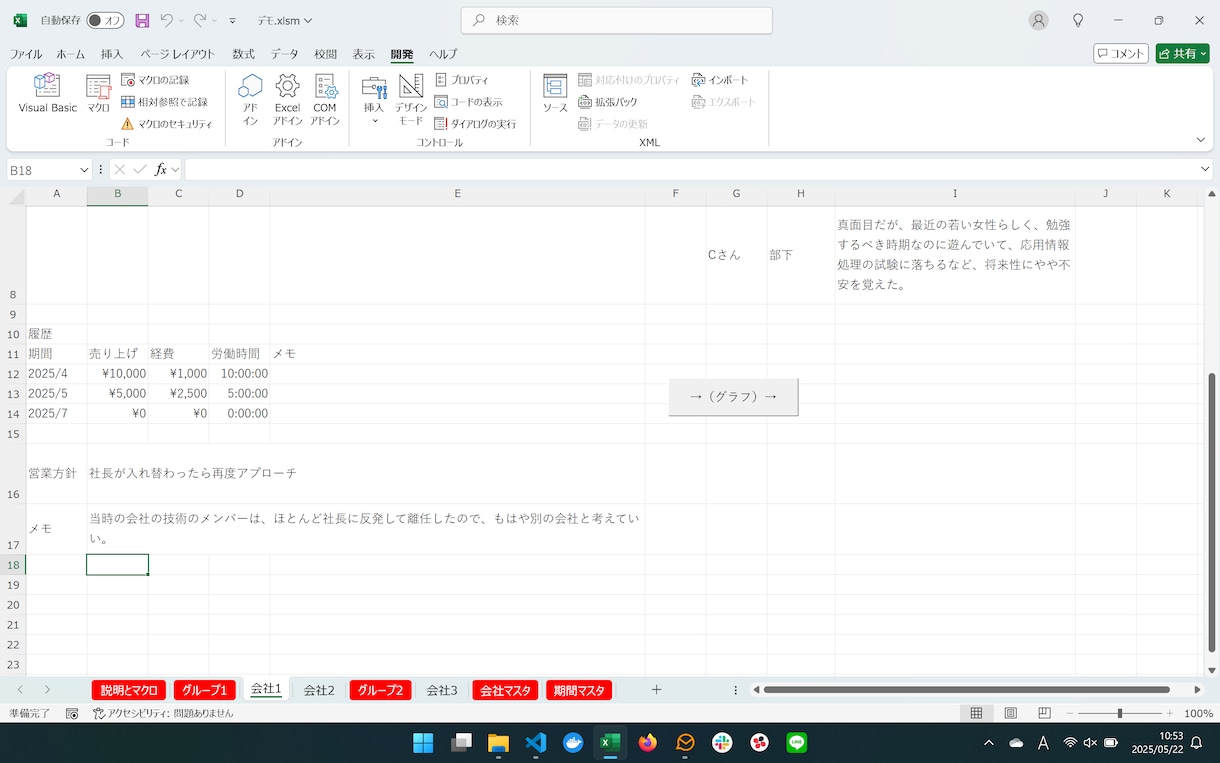Open the ヘルプ tab
1220x763 pixels.
click(443, 54)
